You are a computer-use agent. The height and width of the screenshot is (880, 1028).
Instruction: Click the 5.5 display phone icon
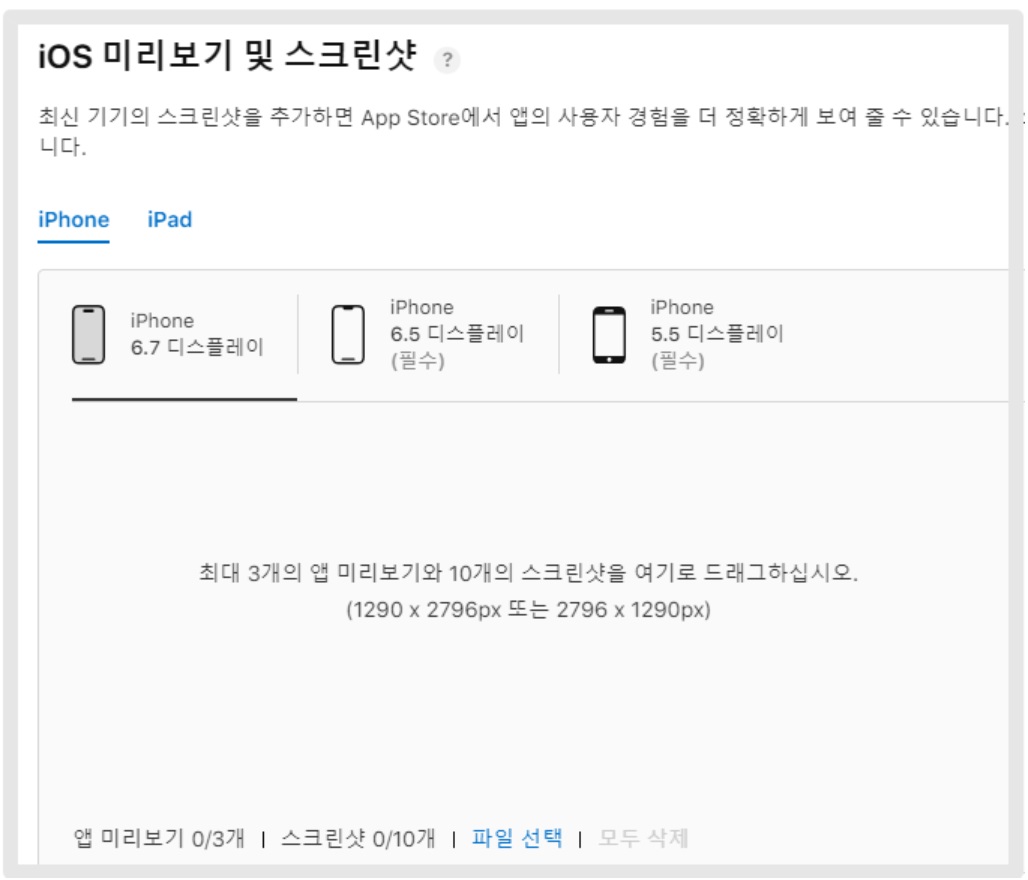tap(609, 334)
